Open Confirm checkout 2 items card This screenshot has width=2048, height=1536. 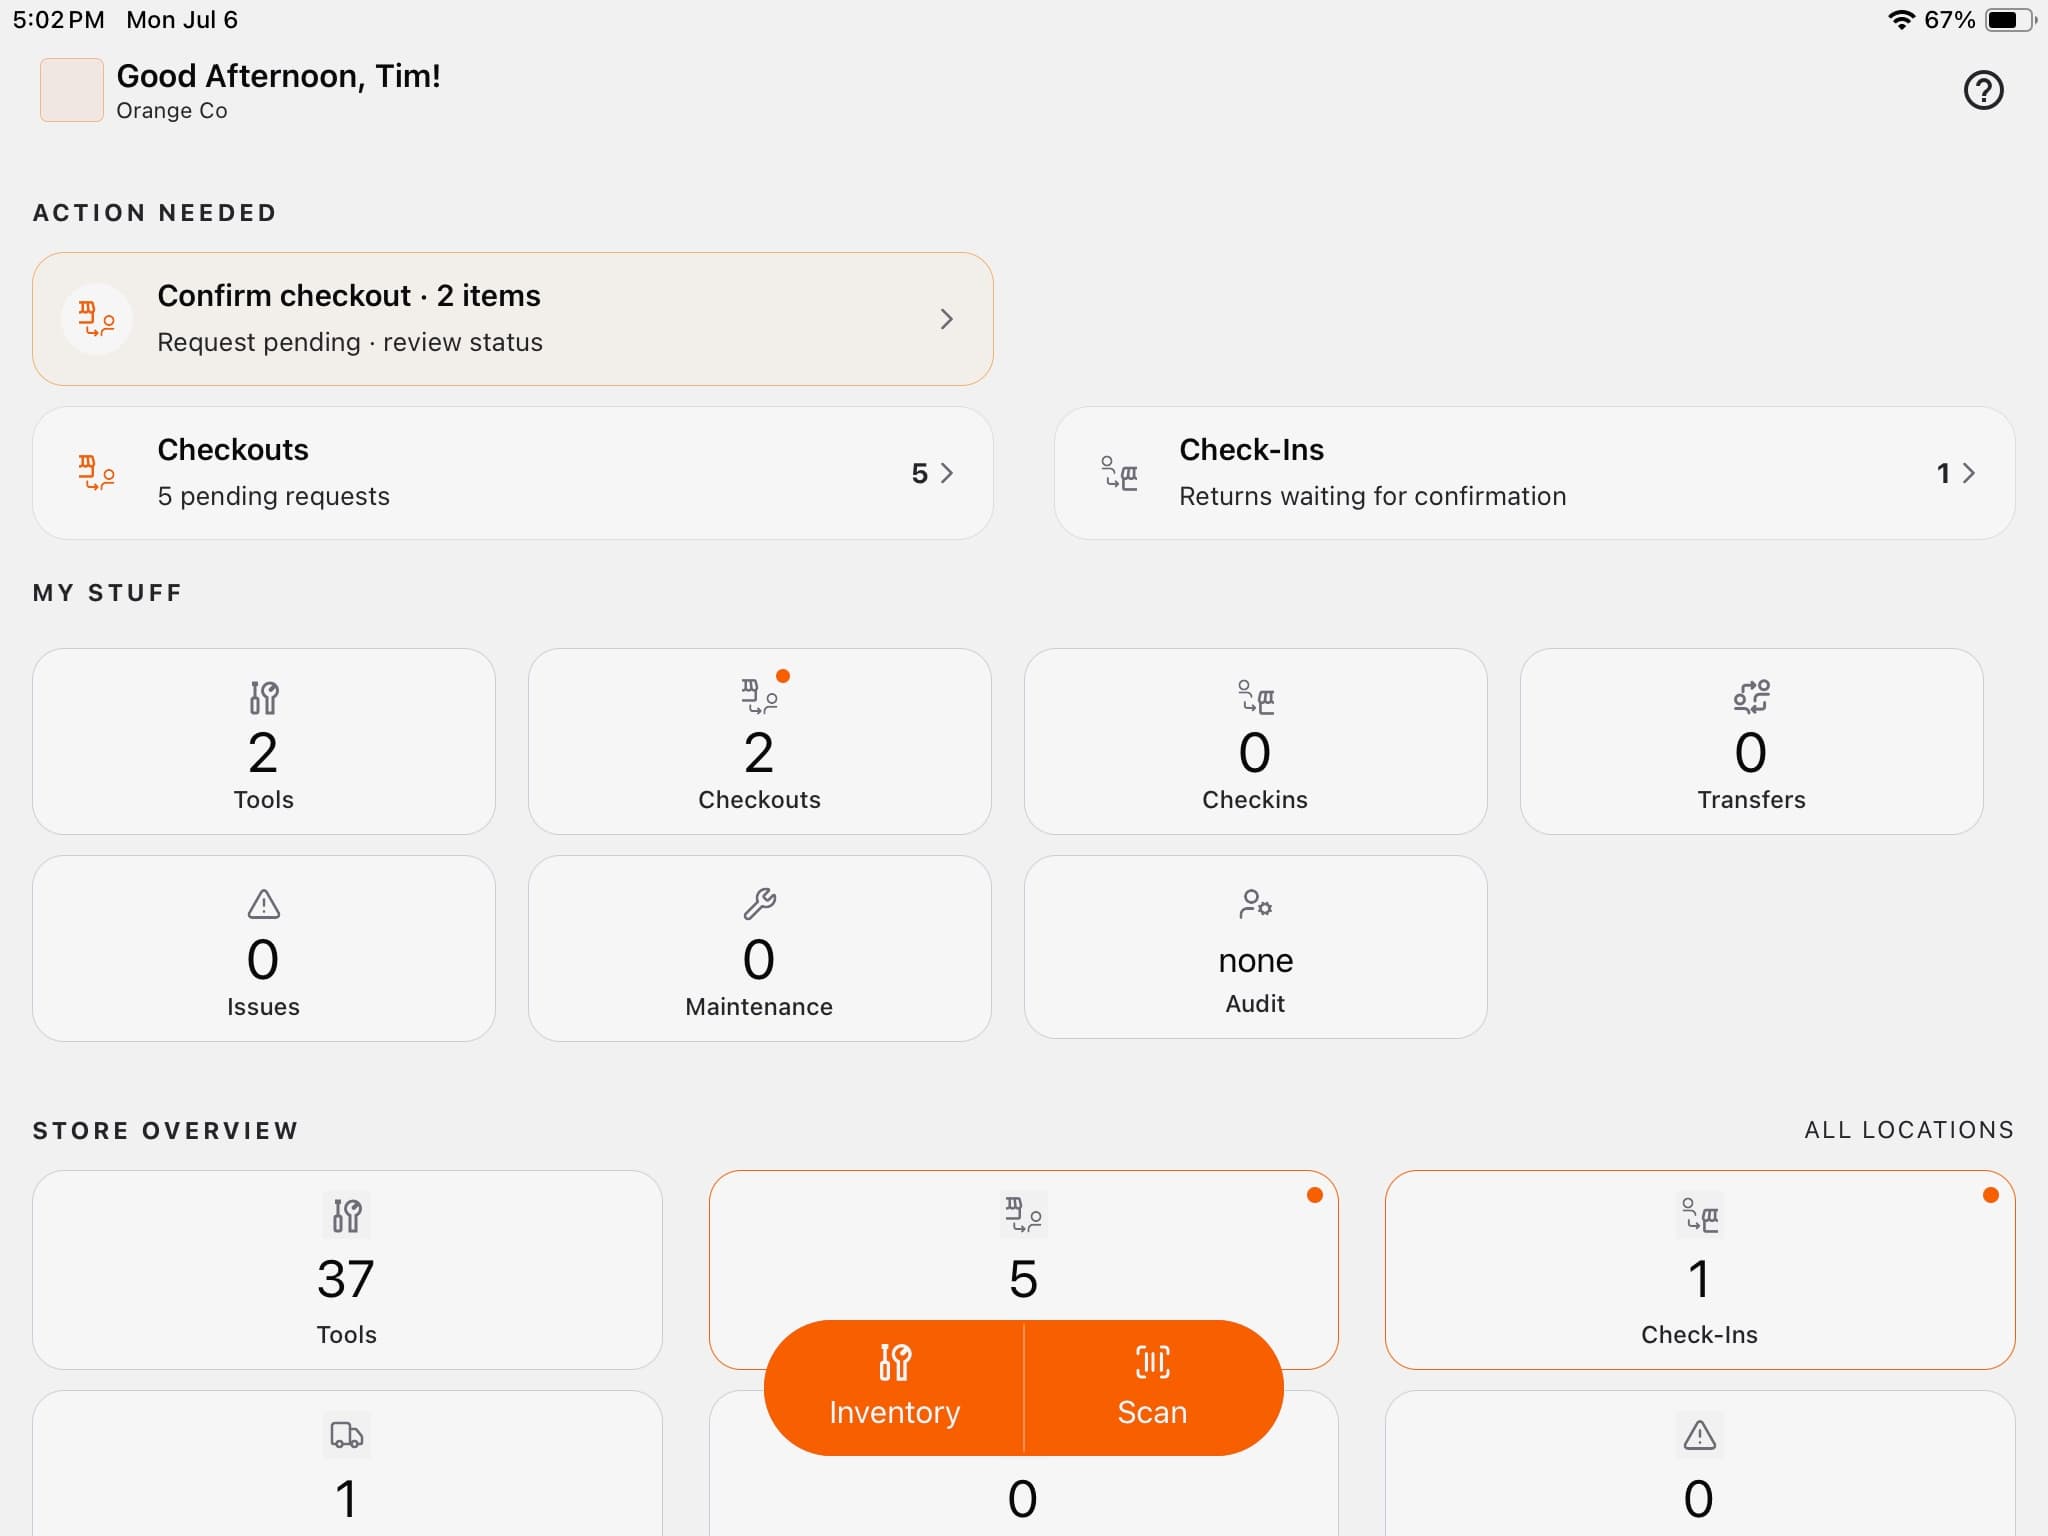coord(512,319)
